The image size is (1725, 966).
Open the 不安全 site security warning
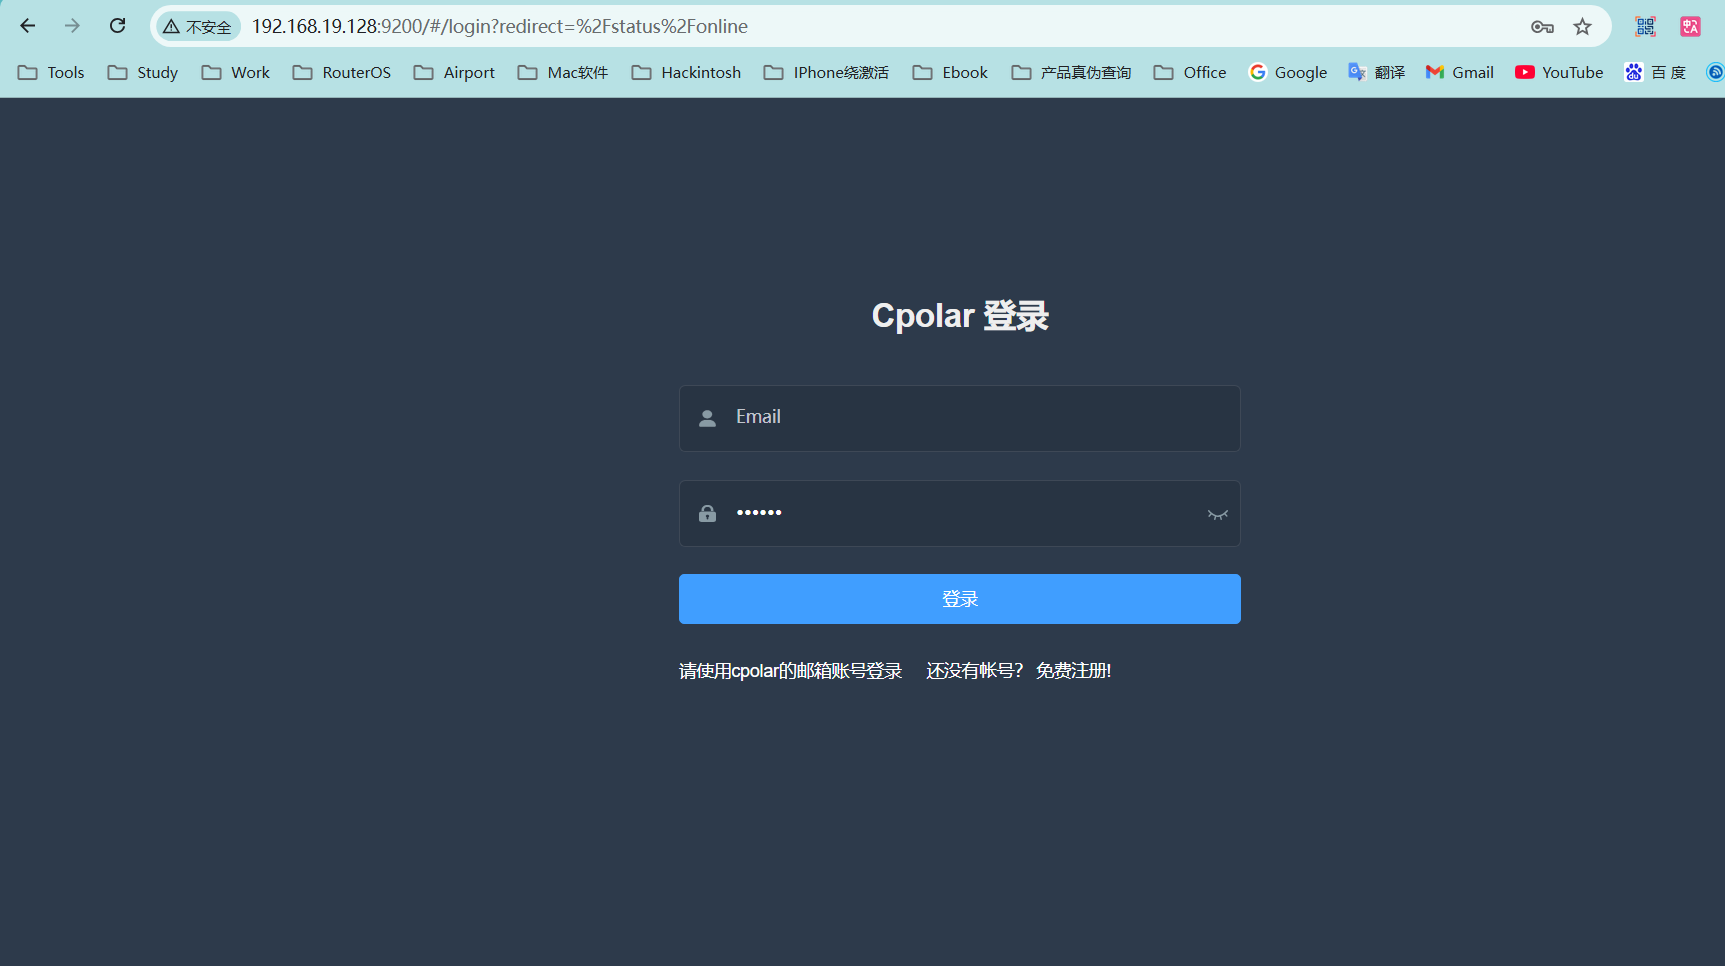[x=198, y=27]
